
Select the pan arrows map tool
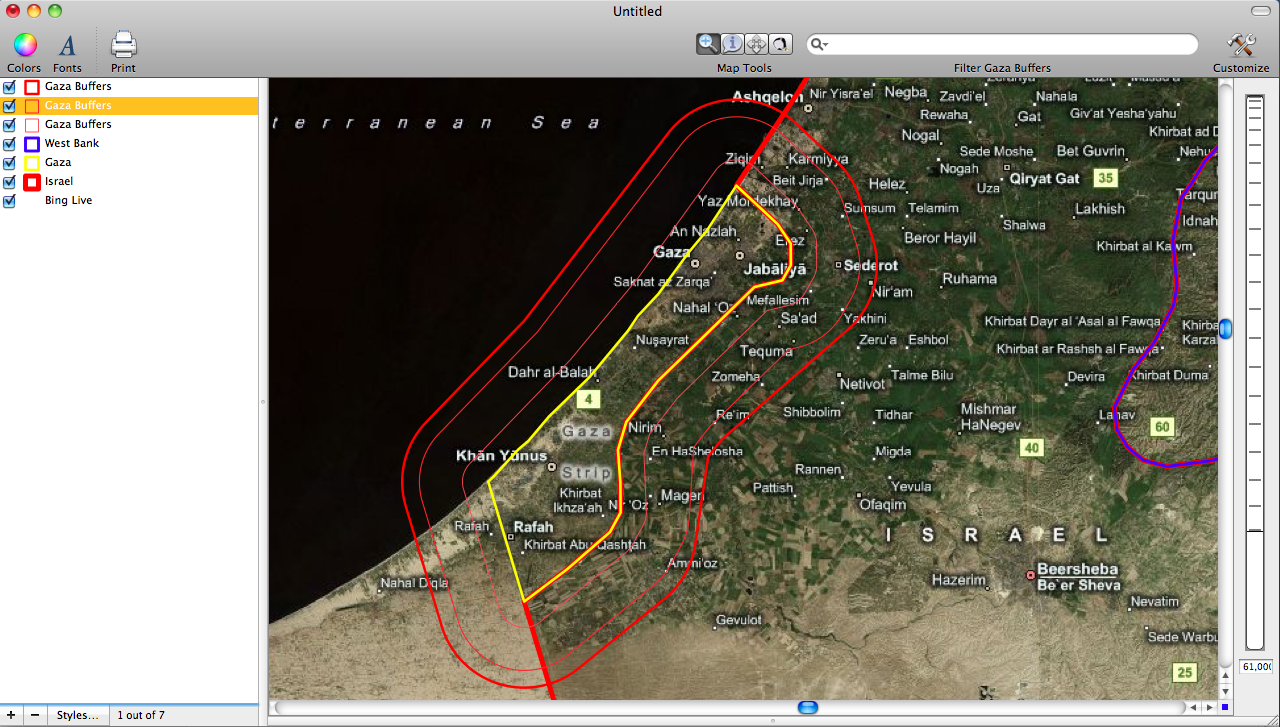(x=756, y=44)
